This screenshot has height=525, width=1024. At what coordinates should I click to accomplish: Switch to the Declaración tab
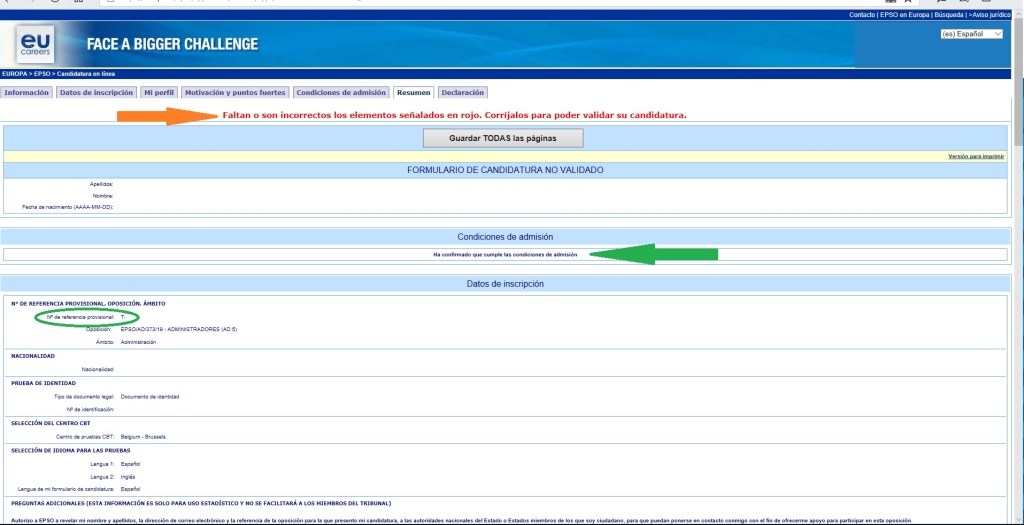coord(462,92)
